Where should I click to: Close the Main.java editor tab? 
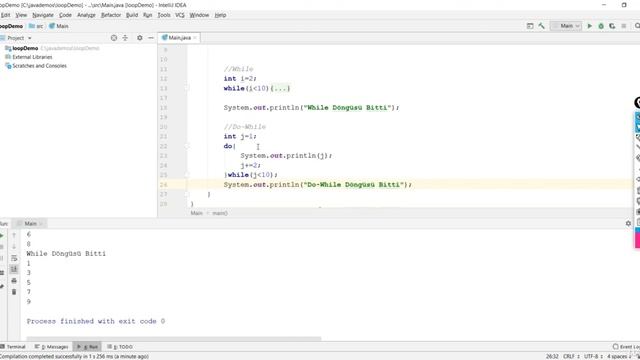pyautogui.click(x=195, y=38)
